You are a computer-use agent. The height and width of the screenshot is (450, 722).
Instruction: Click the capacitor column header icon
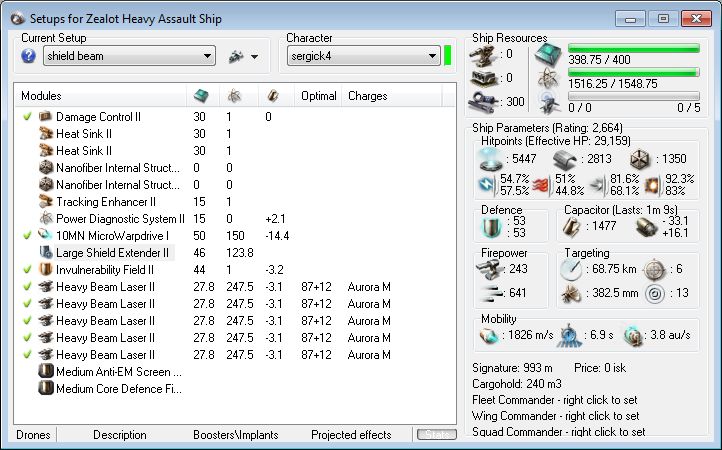tap(273, 96)
